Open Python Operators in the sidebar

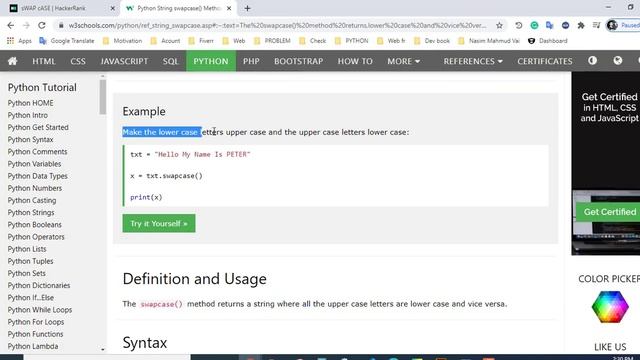pyautogui.click(x=36, y=237)
